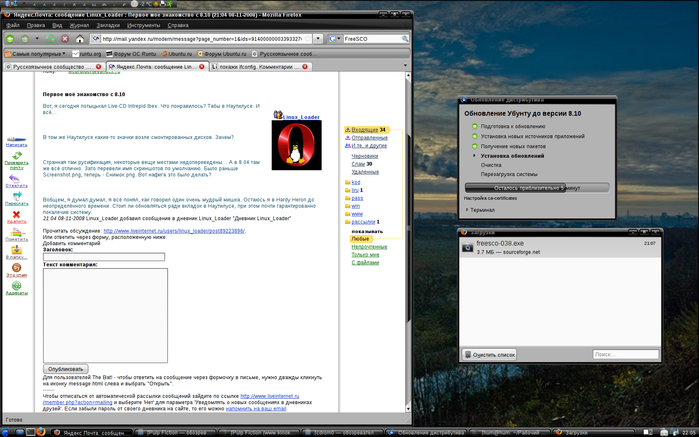This screenshot has width=699, height=437.
Task: Click the page vertical scrollbar down arrow
Action: pyautogui.click(x=408, y=408)
